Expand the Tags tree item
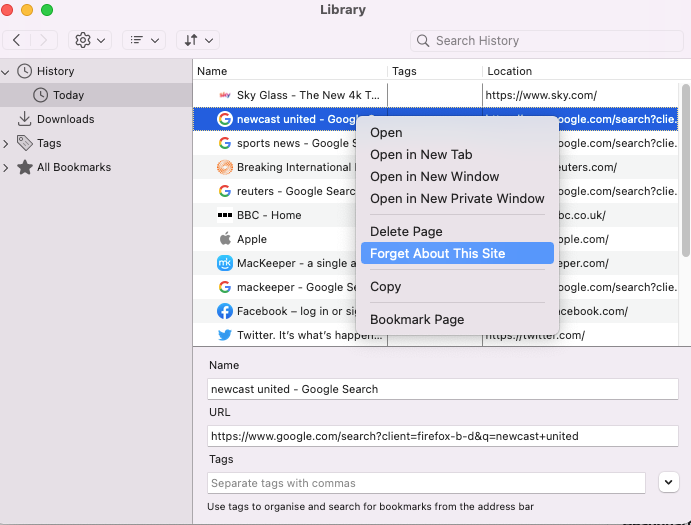Image resolution: width=691 pixels, height=525 pixels. pyautogui.click(x=6, y=143)
